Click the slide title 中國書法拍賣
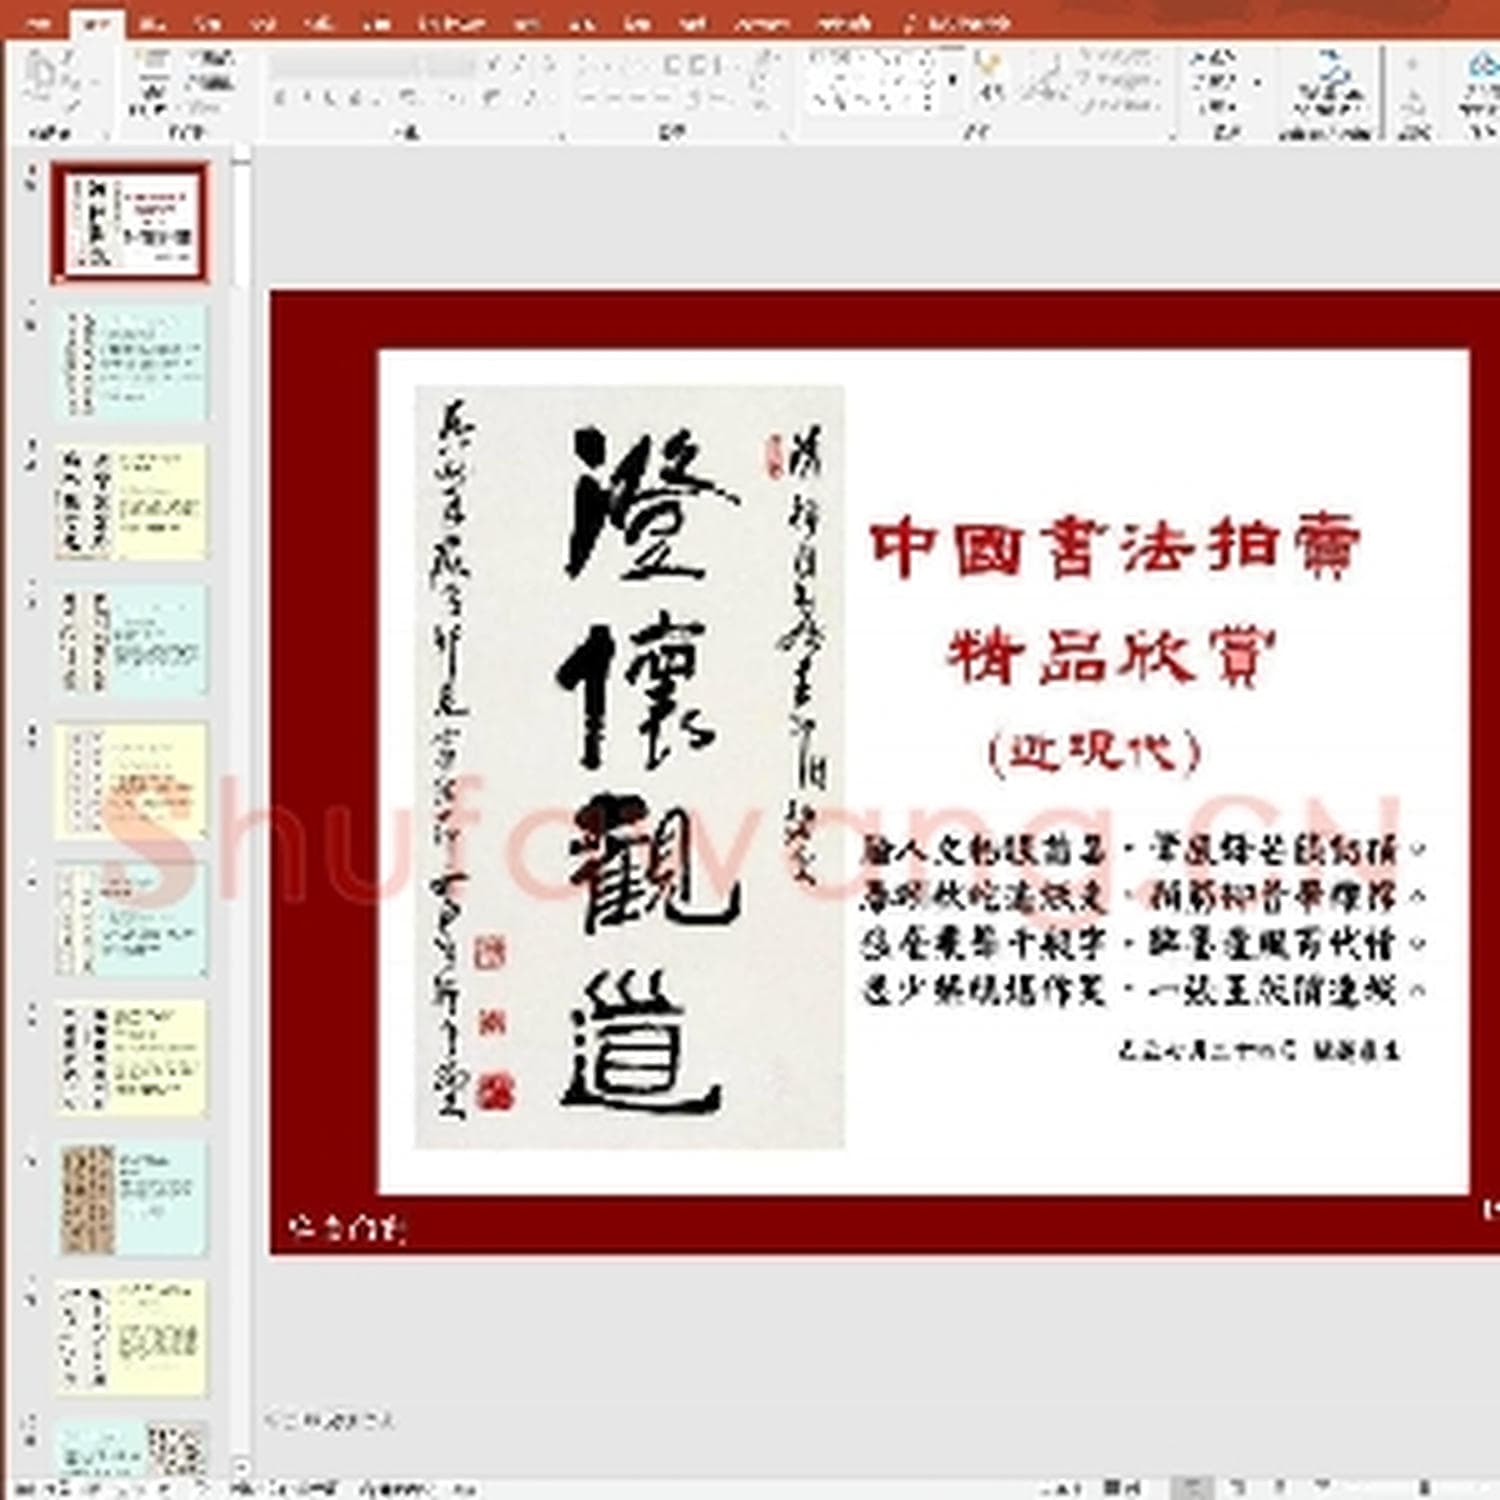This screenshot has height=1500, width=1500. [x=1115, y=547]
